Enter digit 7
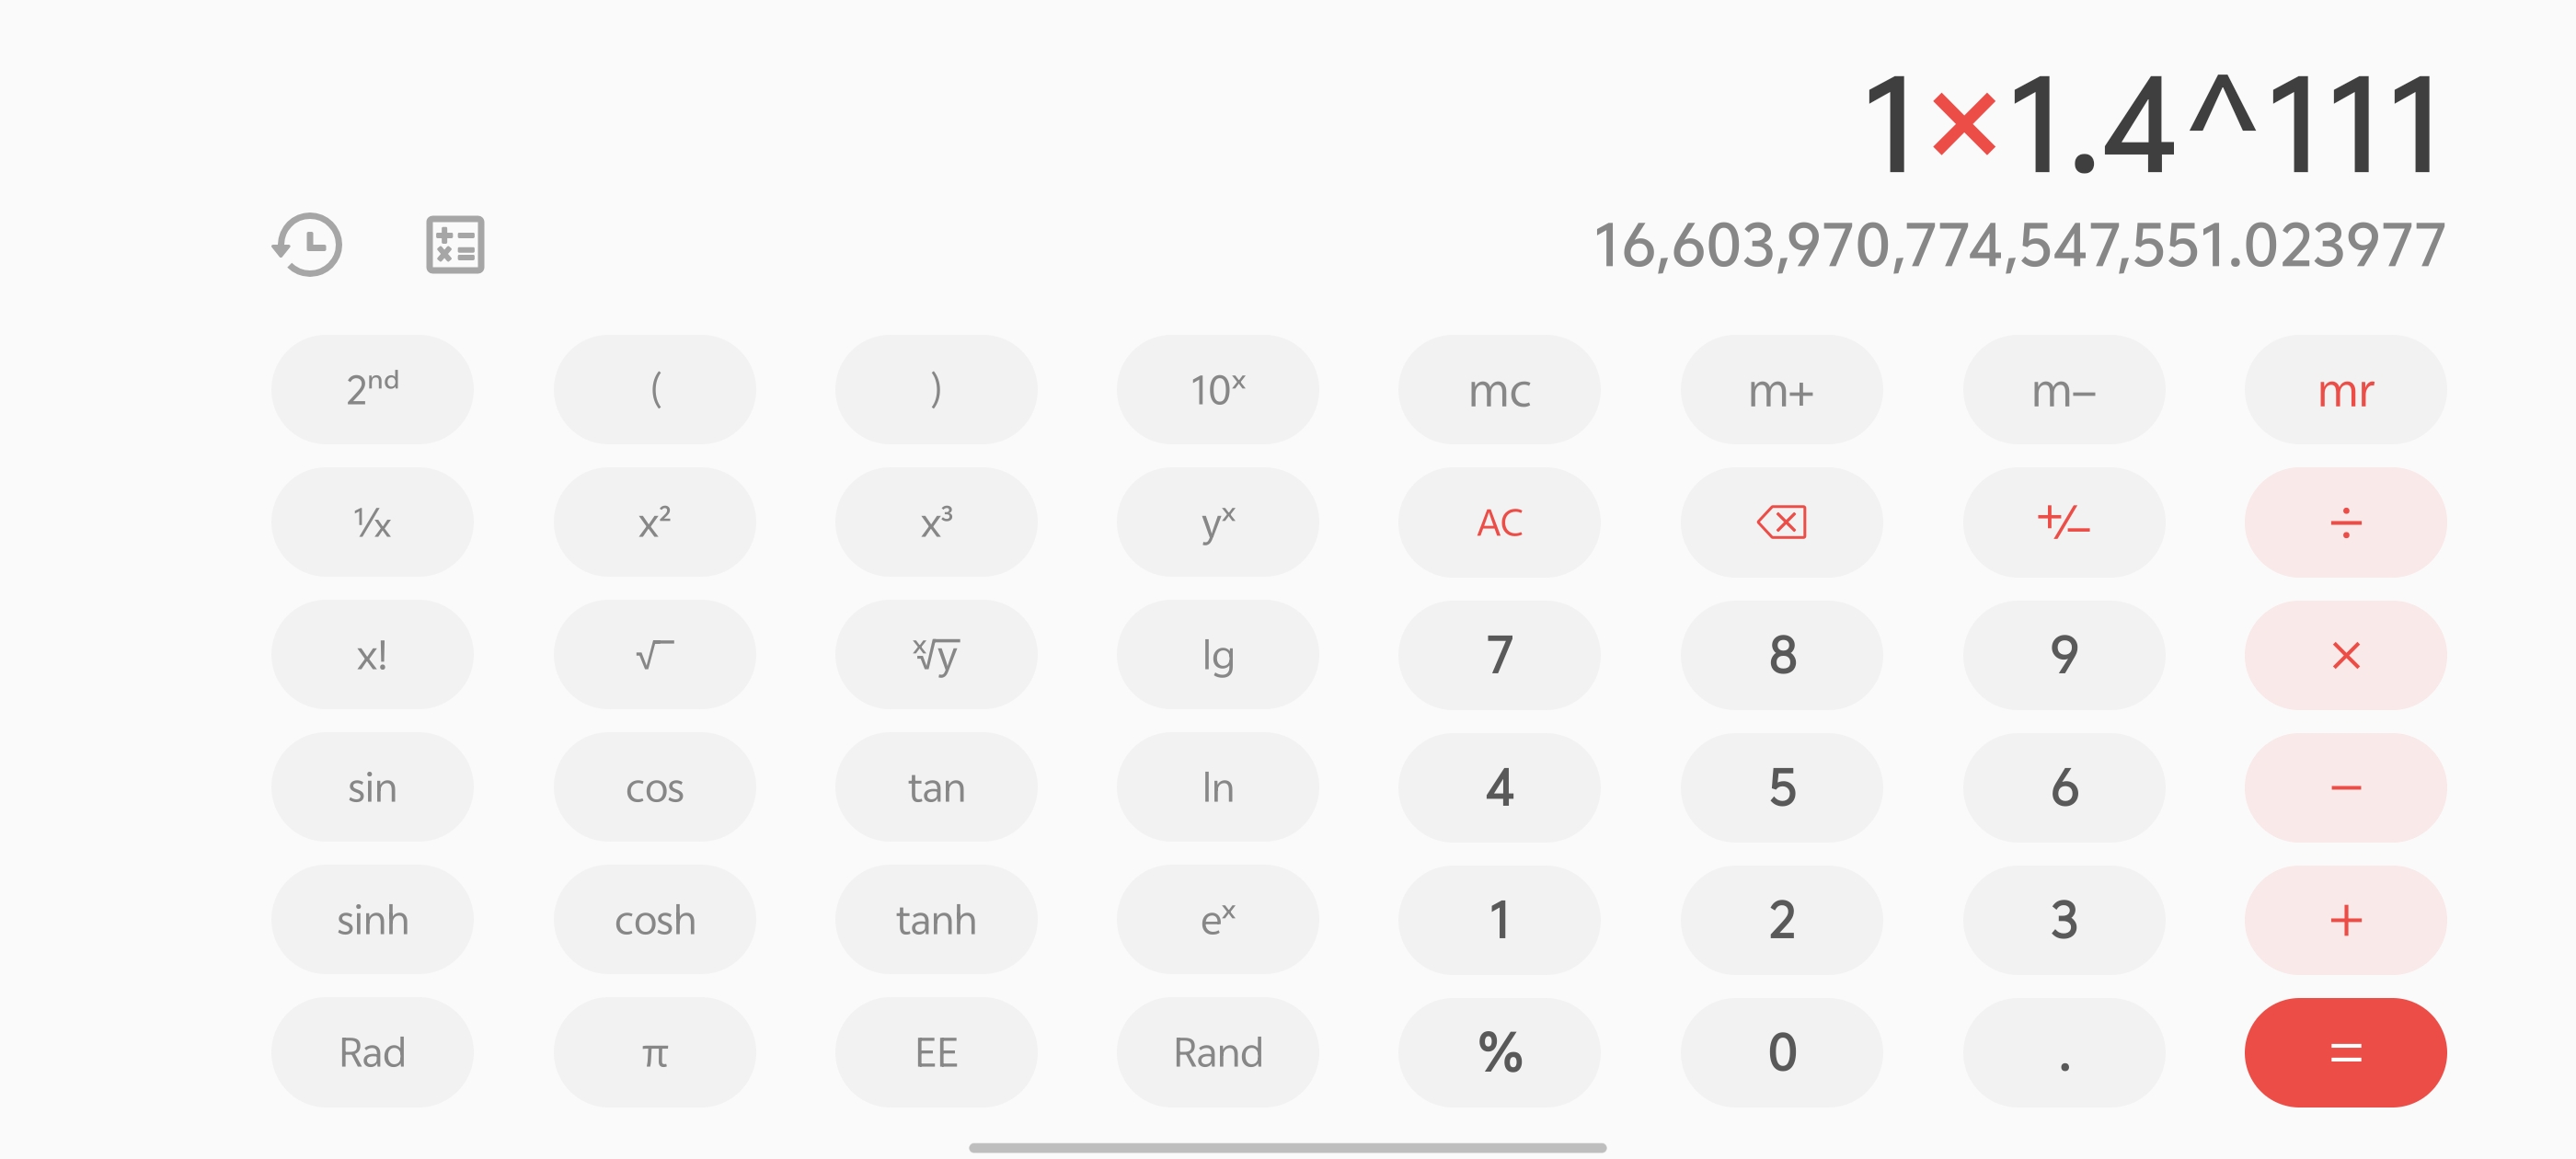The image size is (2576, 1159). coord(1499,655)
